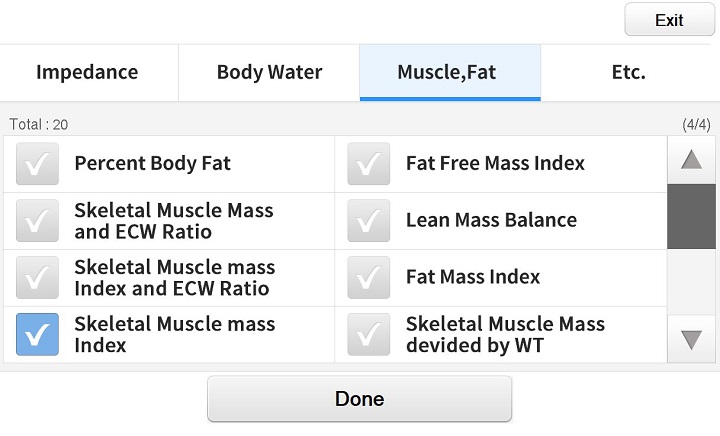The image size is (720, 436).
Task: Switch to the Impedance tab
Action: pyautogui.click(x=87, y=72)
